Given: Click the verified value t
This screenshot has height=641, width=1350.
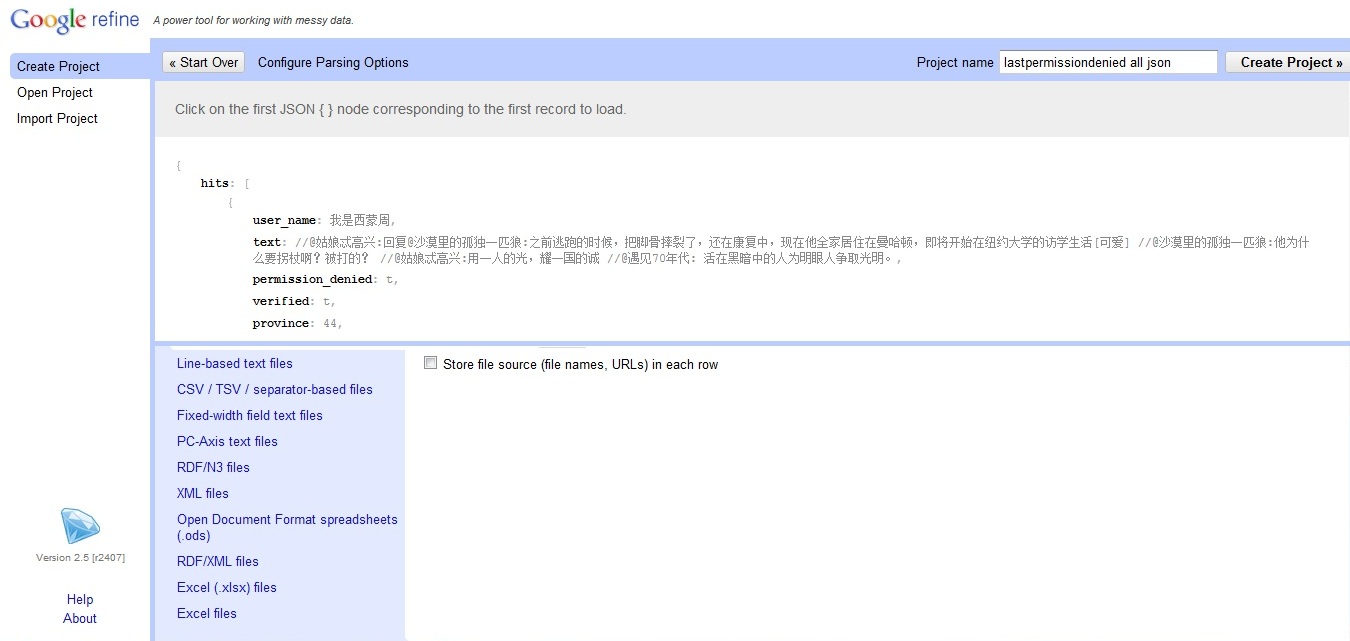Looking at the screenshot, I should [326, 301].
